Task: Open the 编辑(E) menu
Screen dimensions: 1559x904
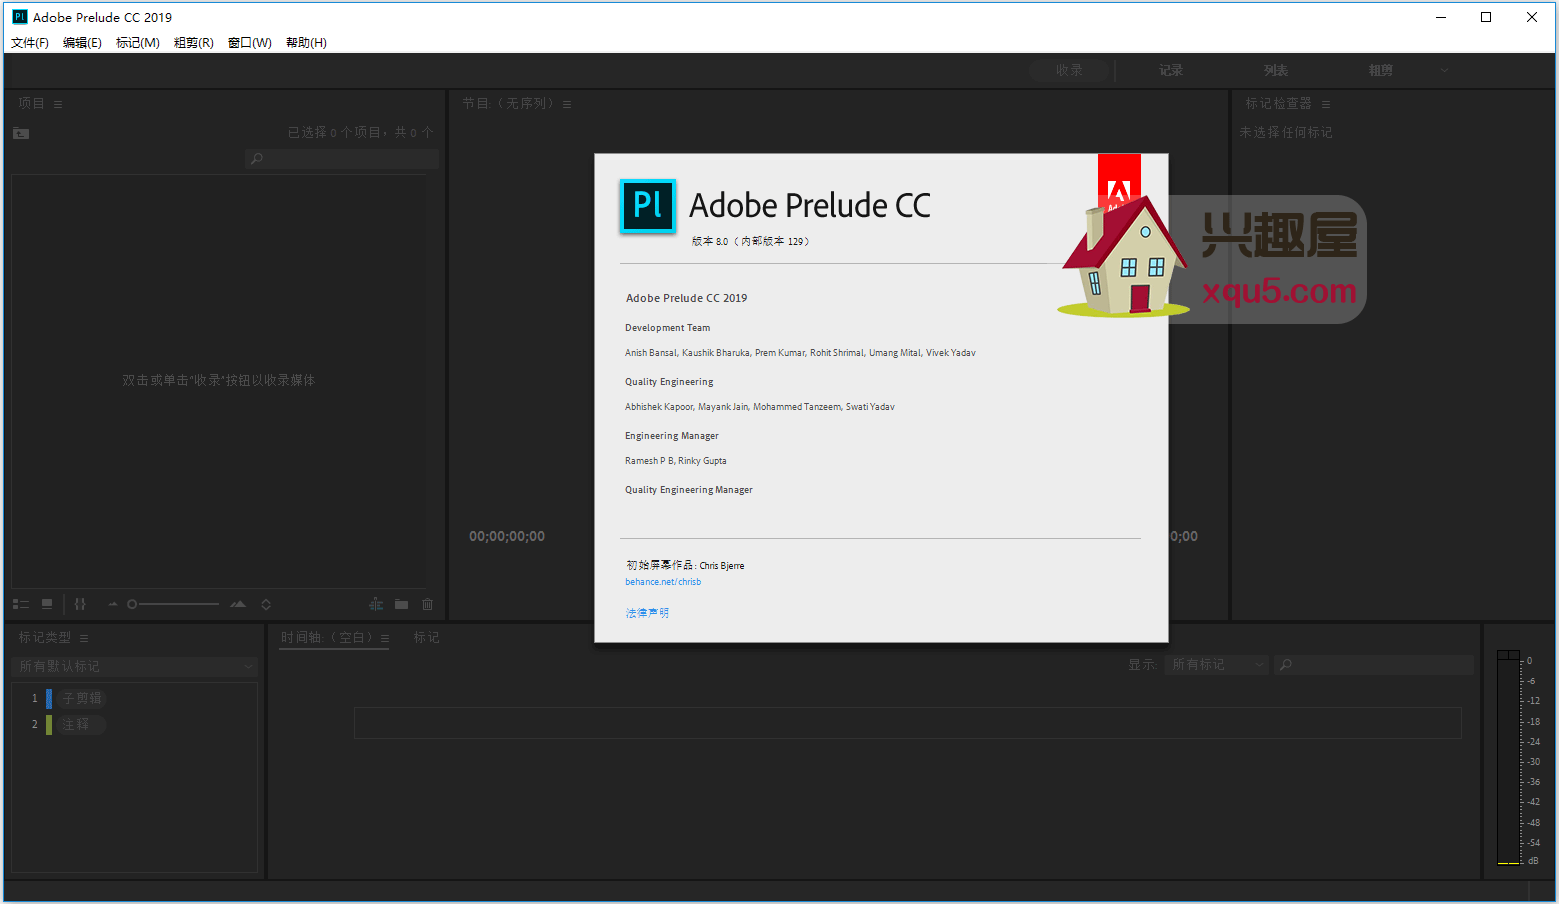Action: tap(82, 43)
